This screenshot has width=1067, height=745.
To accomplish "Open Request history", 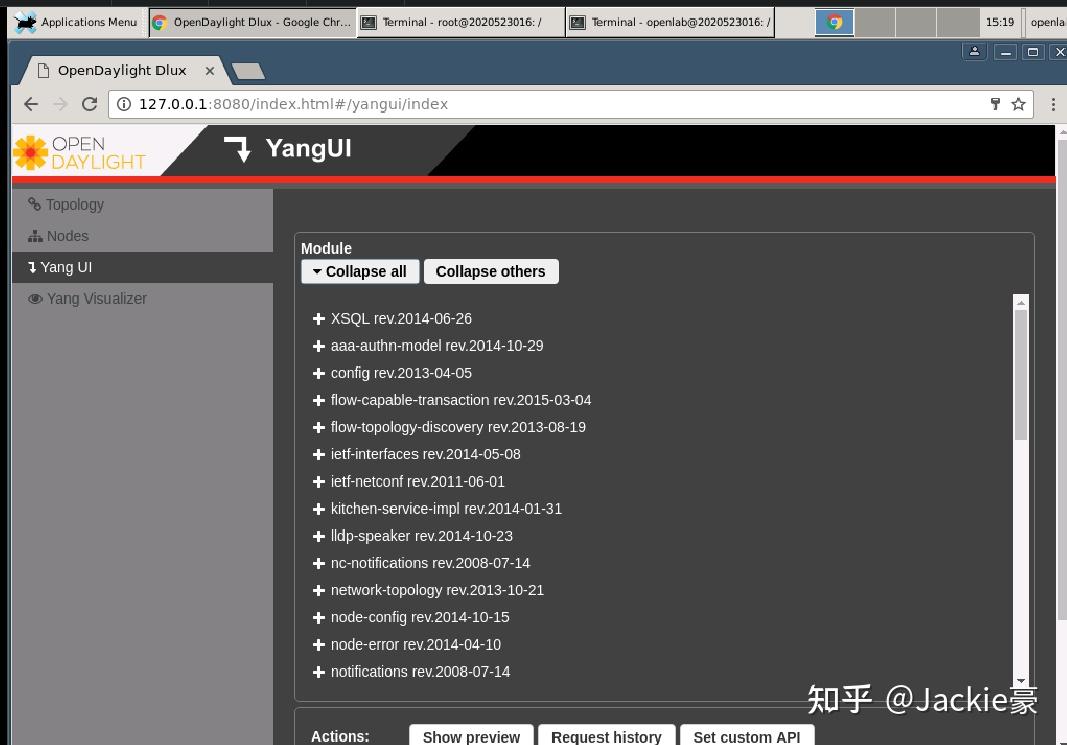I will pyautogui.click(x=606, y=736).
